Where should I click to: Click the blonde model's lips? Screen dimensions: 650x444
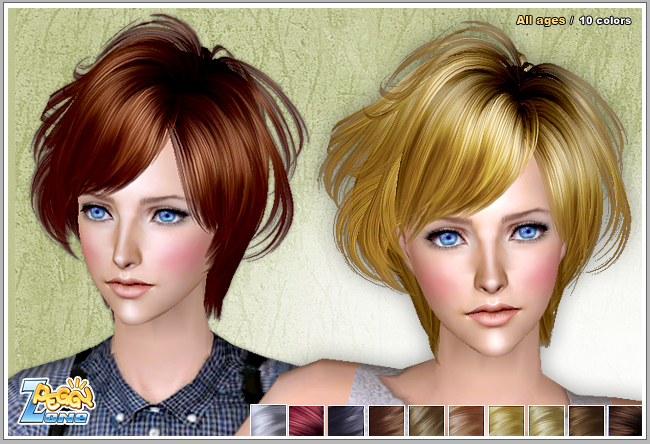pyautogui.click(x=490, y=314)
